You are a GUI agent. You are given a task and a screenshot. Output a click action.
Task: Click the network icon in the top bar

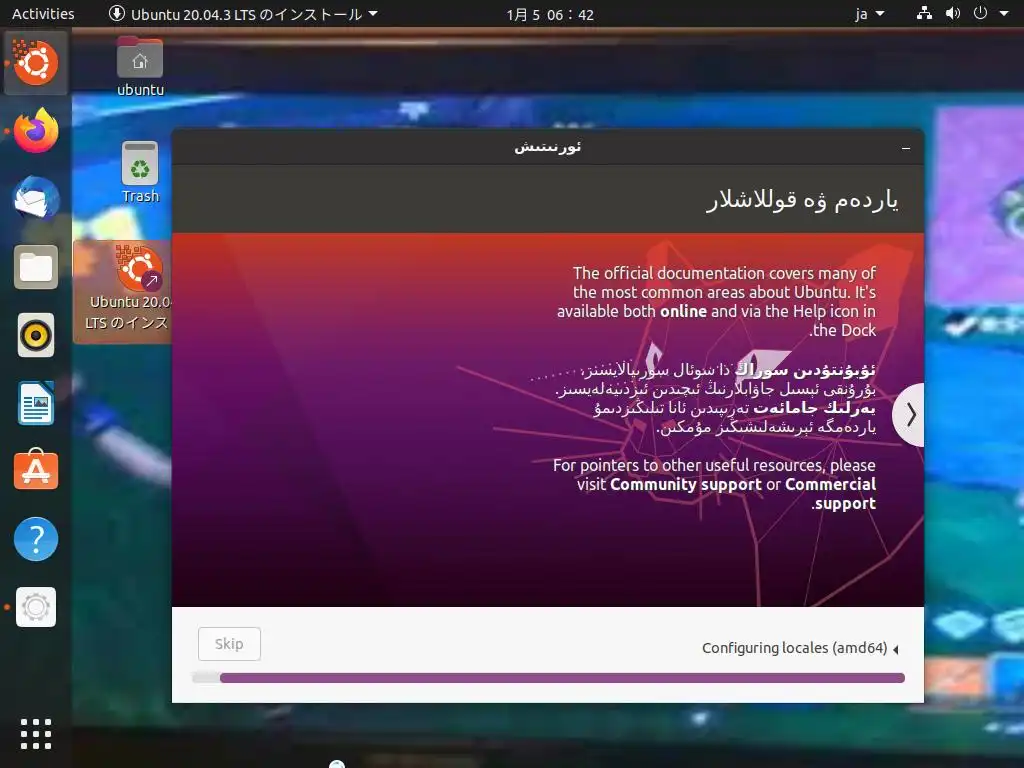click(x=924, y=13)
